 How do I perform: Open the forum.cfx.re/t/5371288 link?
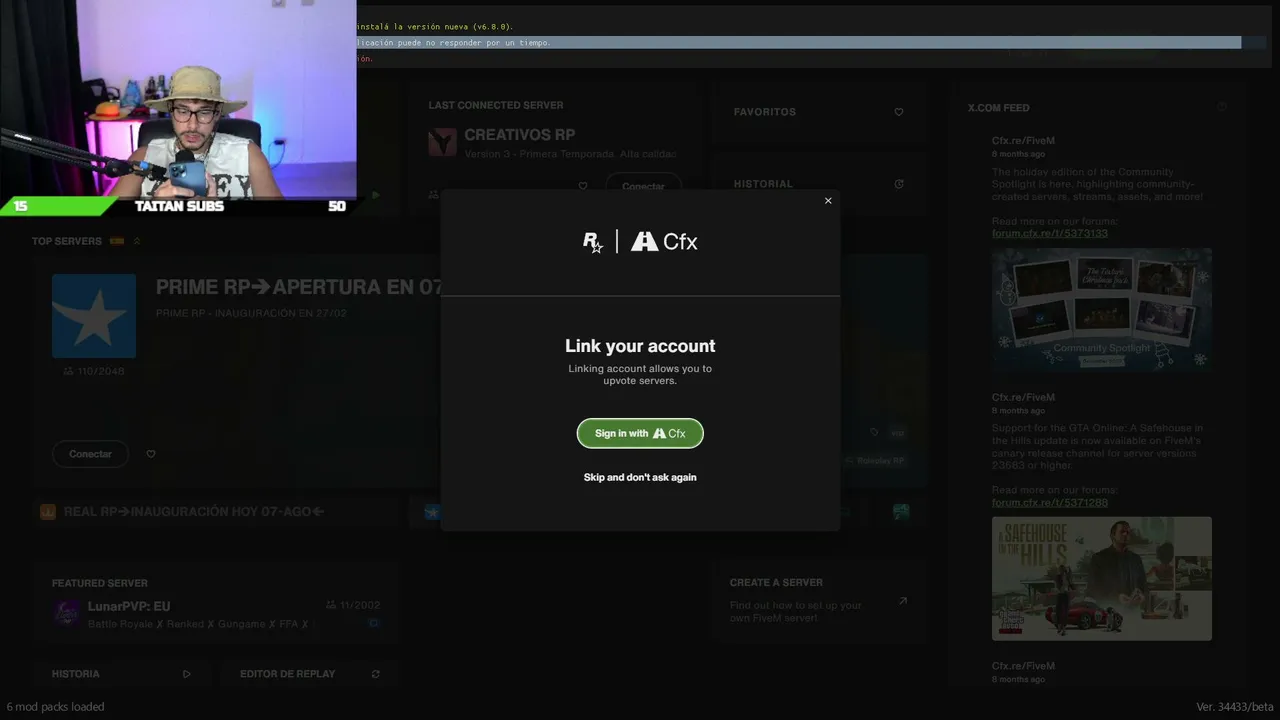pyautogui.click(x=1050, y=502)
